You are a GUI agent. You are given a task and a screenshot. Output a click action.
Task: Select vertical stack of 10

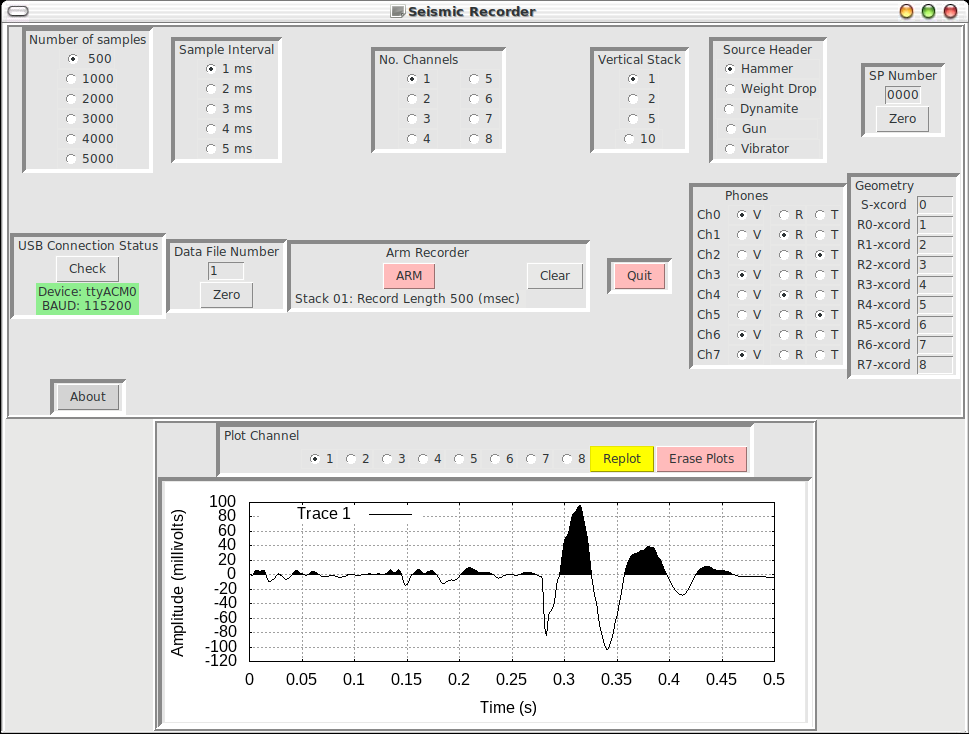(x=631, y=138)
